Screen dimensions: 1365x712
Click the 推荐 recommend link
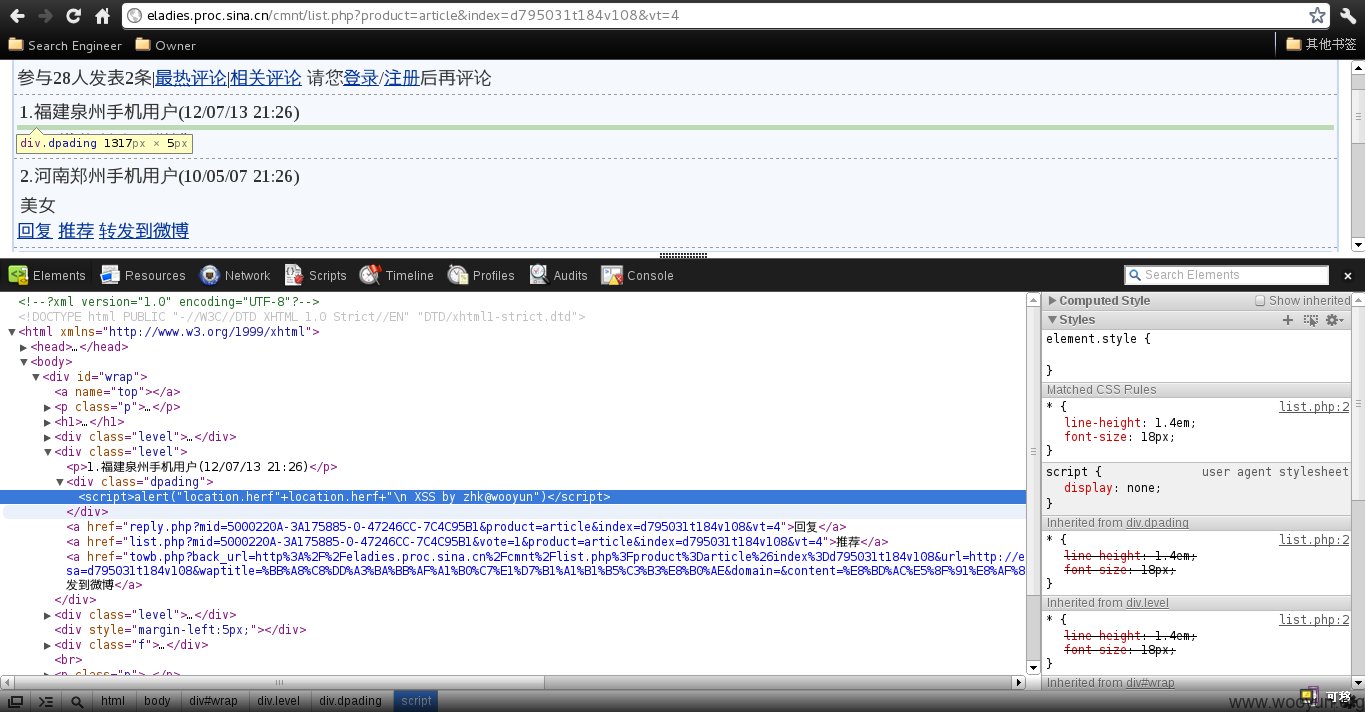tap(76, 231)
